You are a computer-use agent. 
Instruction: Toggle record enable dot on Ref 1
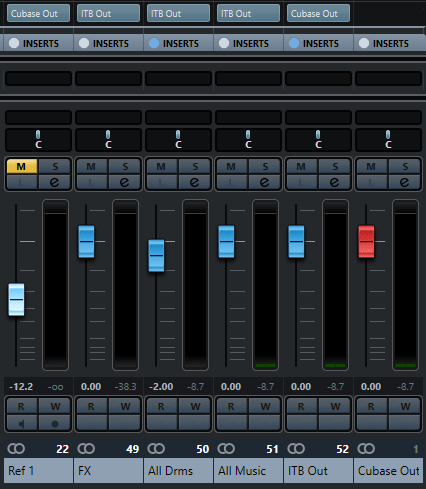click(x=55, y=424)
